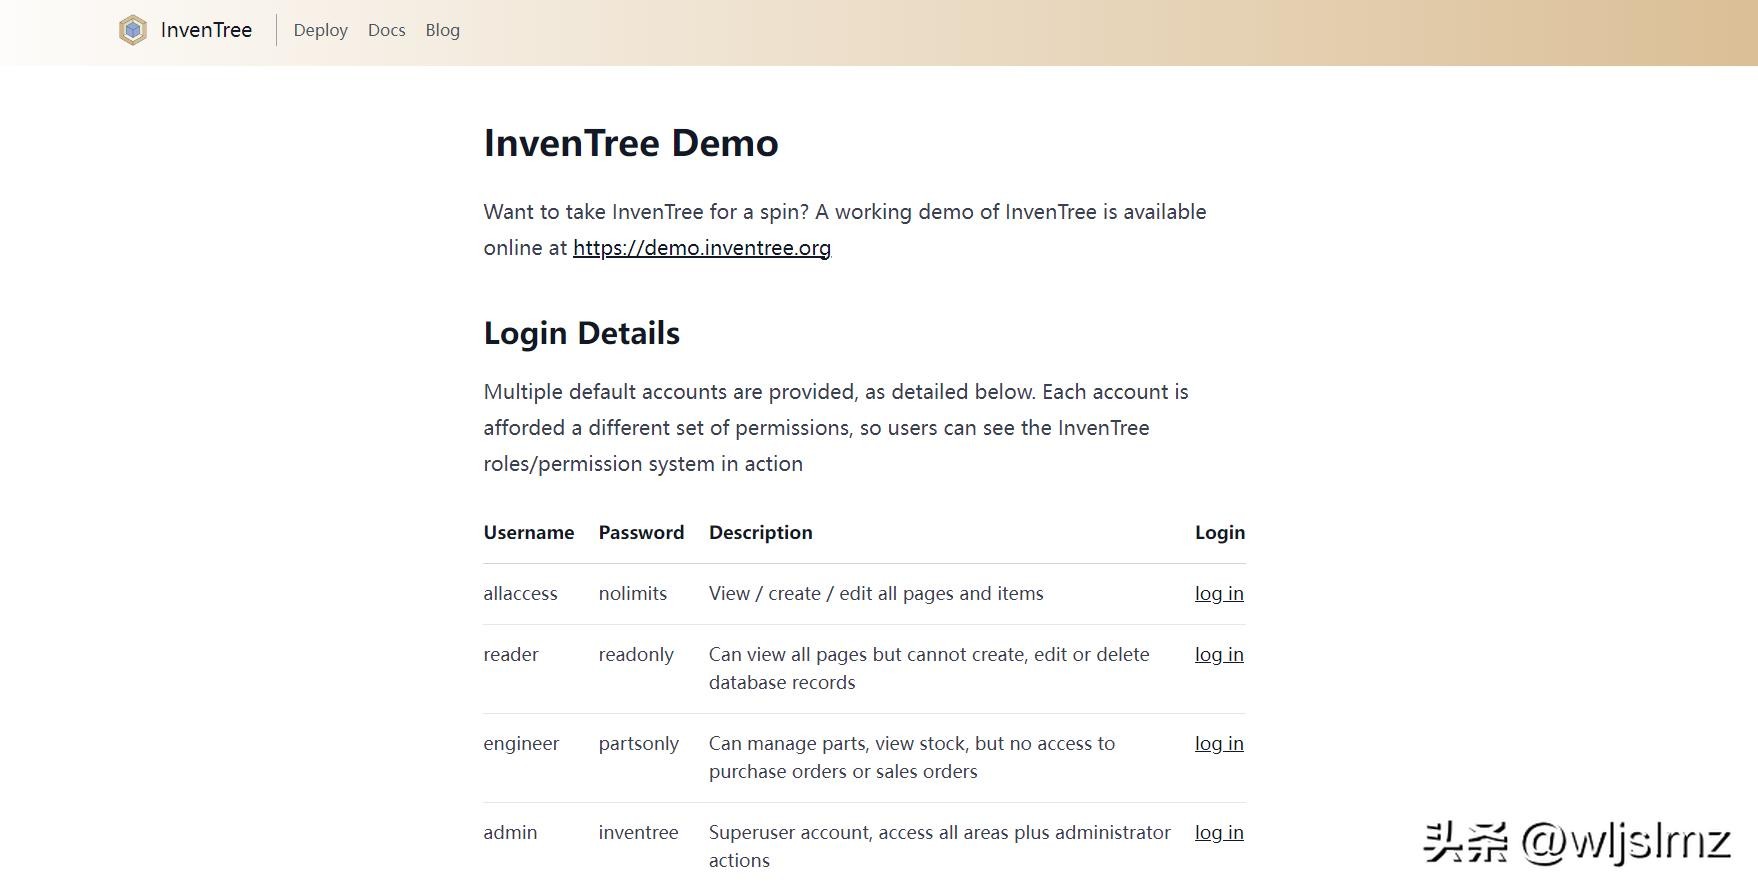Viewport: 1758px width, 892px height.
Task: Click the partsonly password cell
Action: point(638,744)
